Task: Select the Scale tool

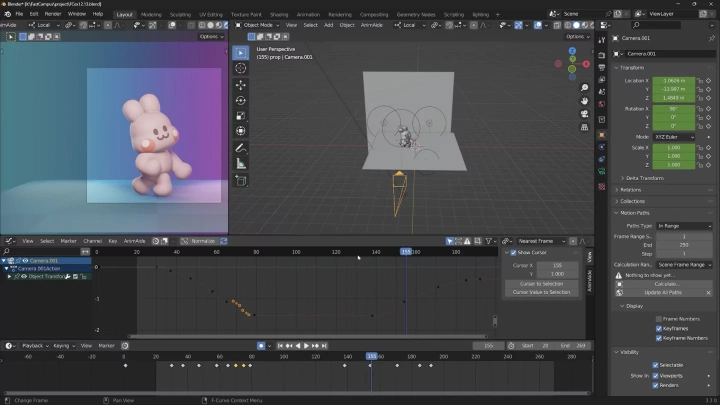Action: [241, 116]
